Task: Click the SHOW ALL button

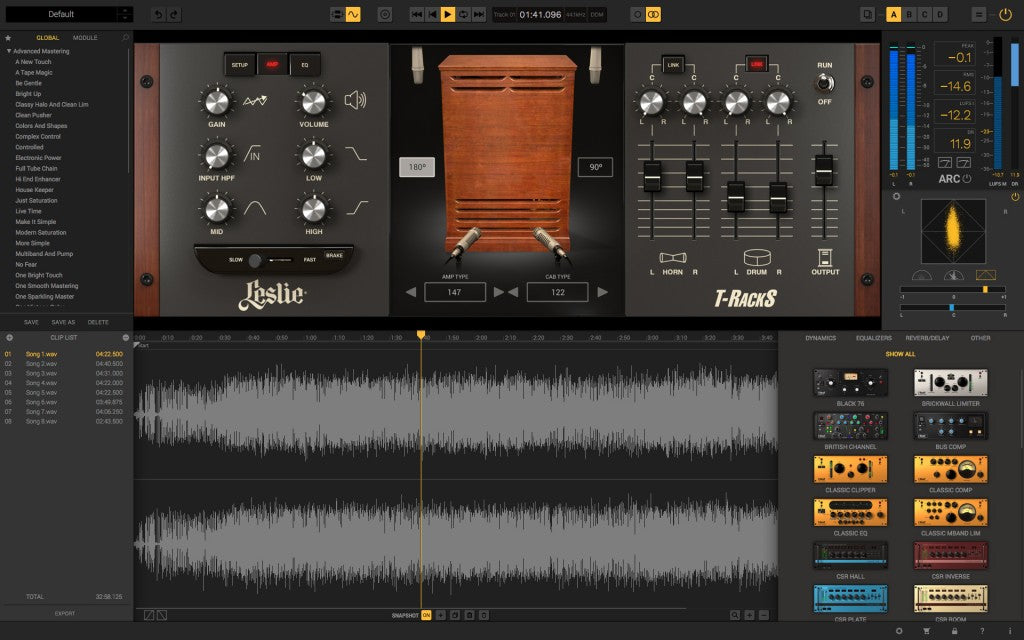Action: pyautogui.click(x=899, y=353)
